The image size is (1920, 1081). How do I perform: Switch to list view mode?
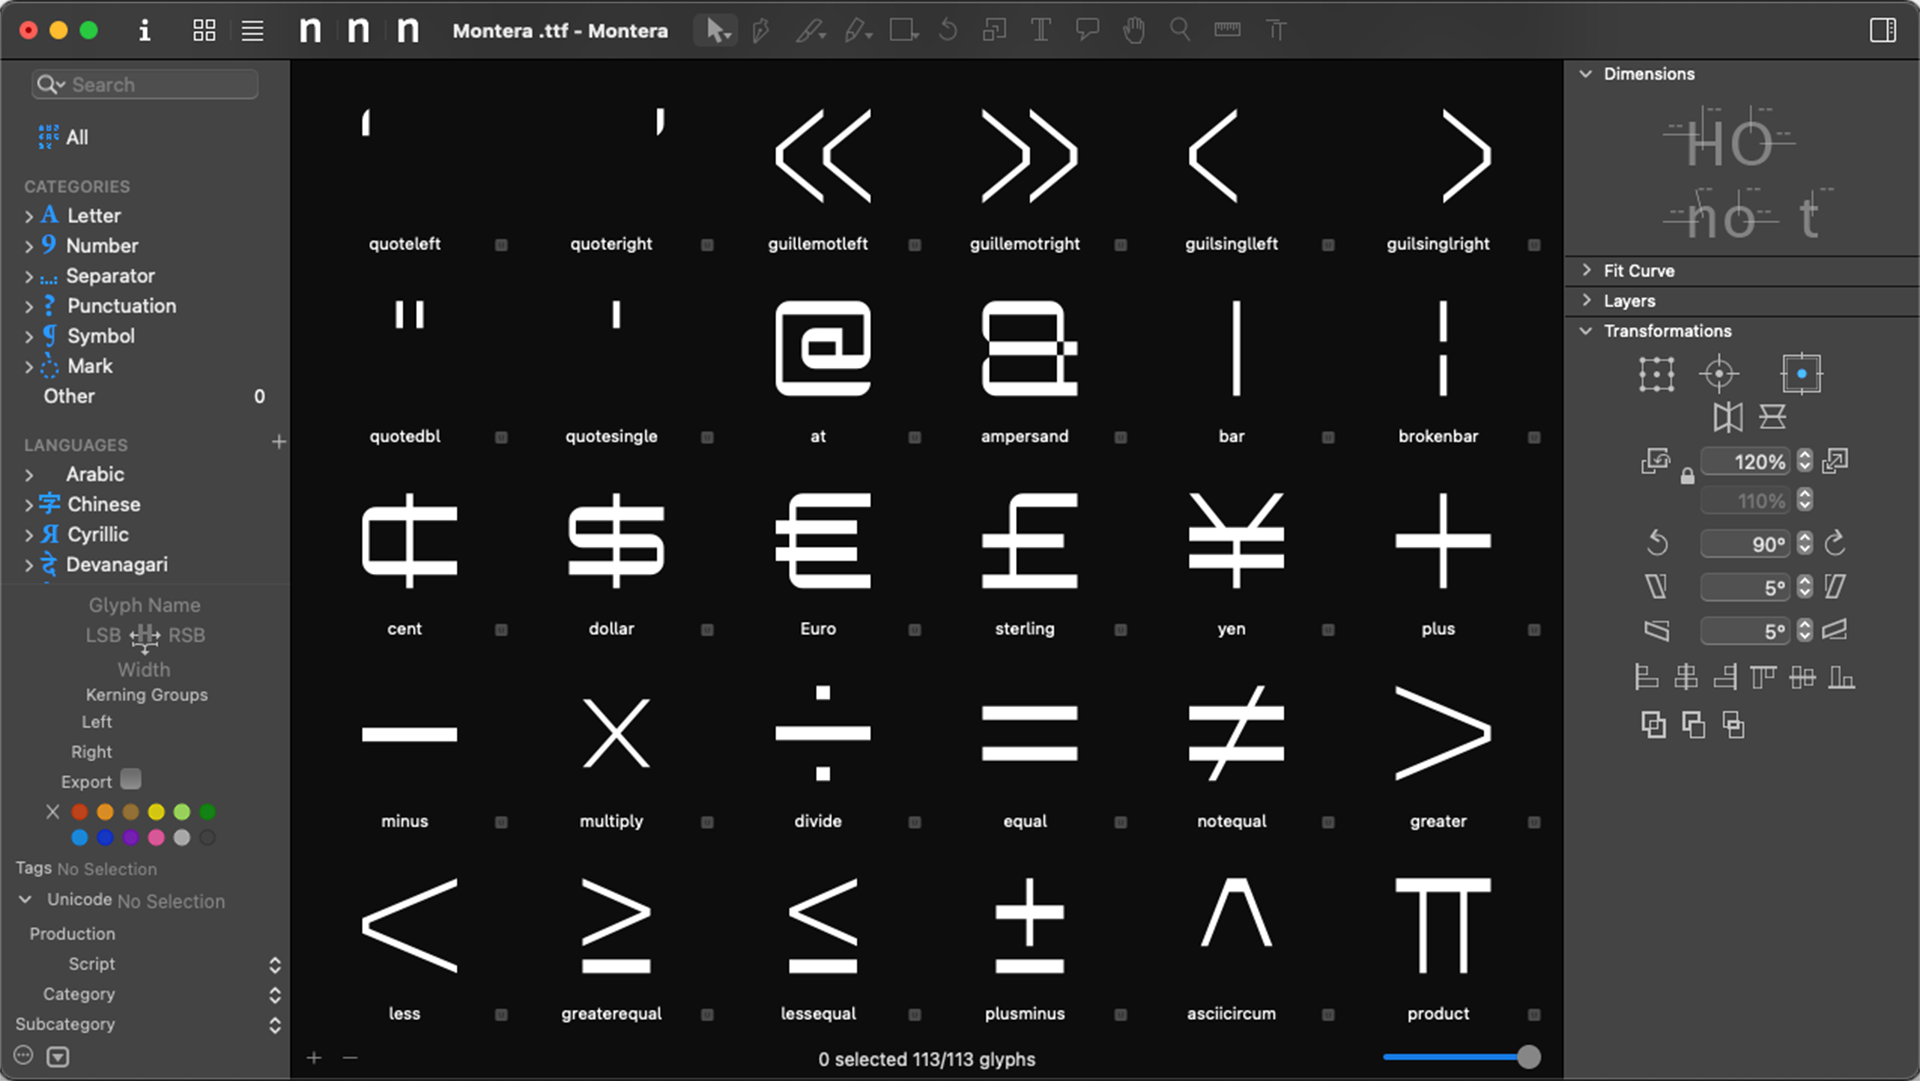(x=252, y=30)
